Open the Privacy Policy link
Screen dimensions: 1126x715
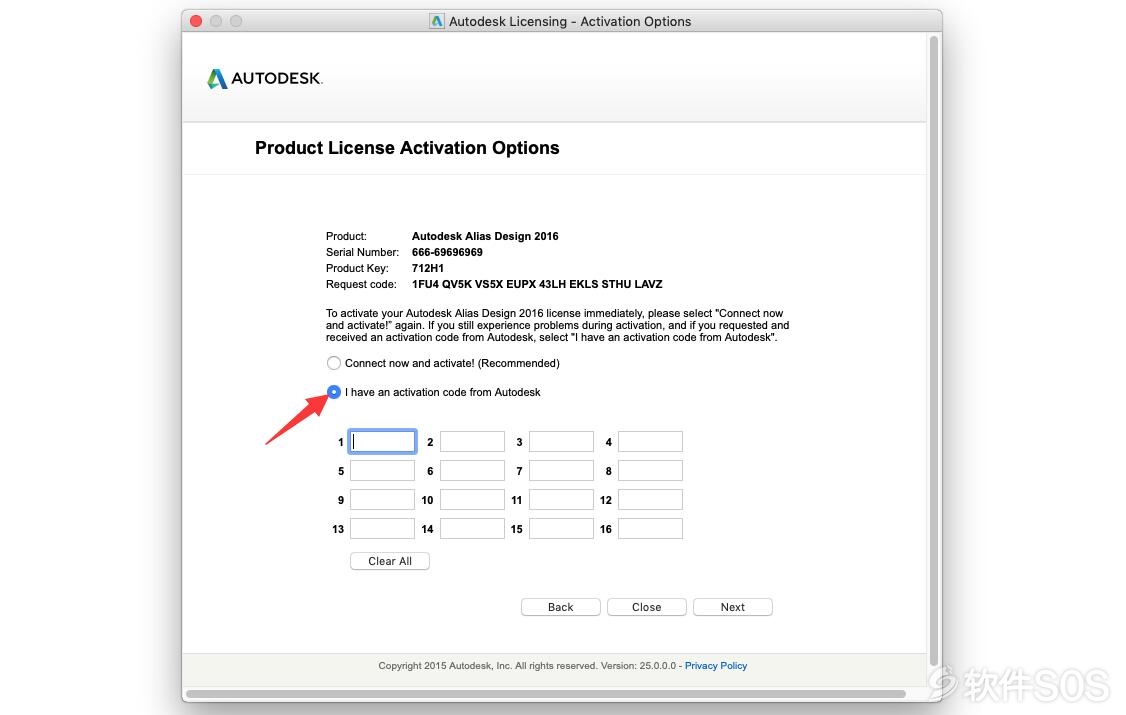point(716,666)
